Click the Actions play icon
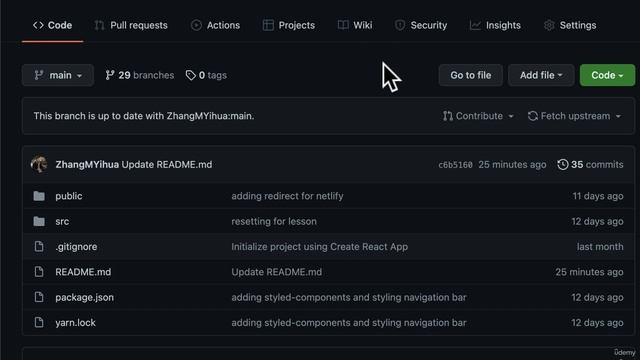This screenshot has height=360, width=640. 196,25
